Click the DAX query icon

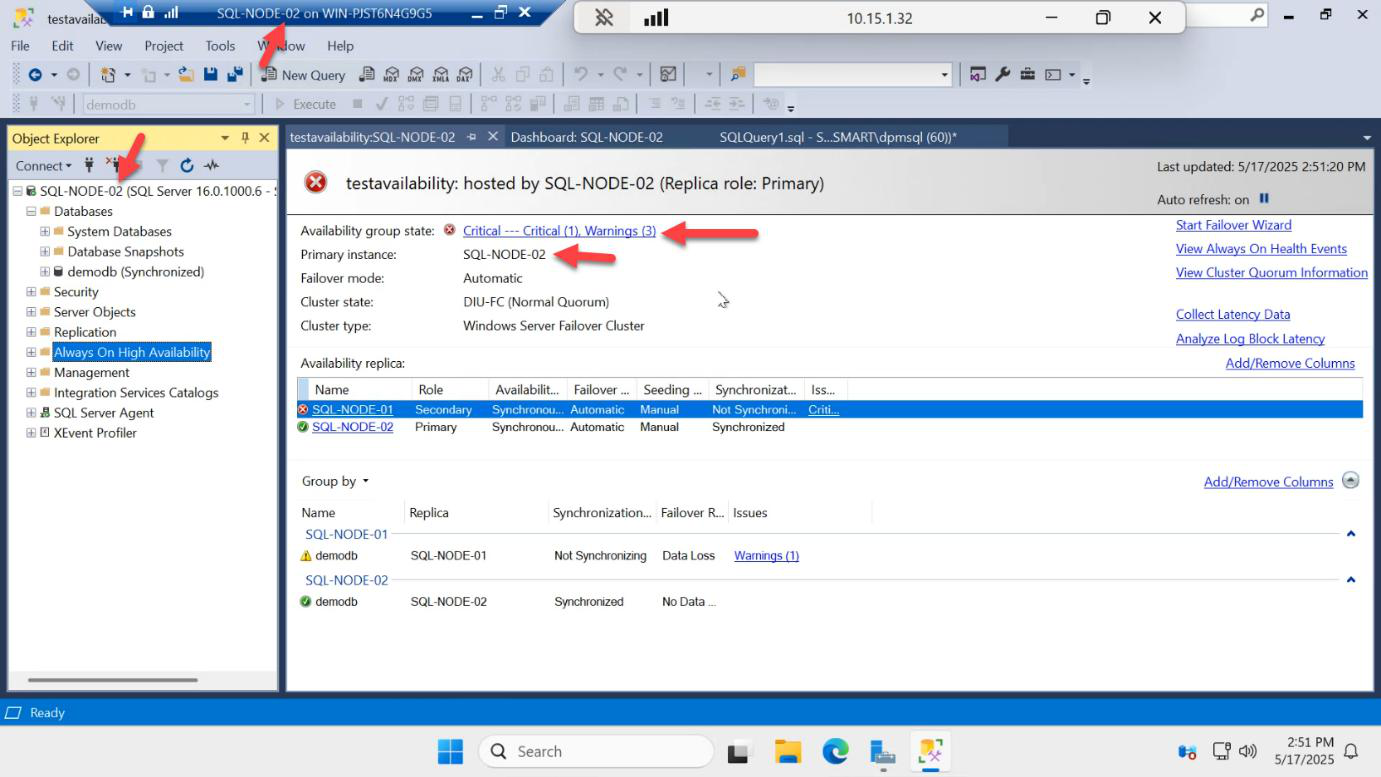click(x=464, y=75)
